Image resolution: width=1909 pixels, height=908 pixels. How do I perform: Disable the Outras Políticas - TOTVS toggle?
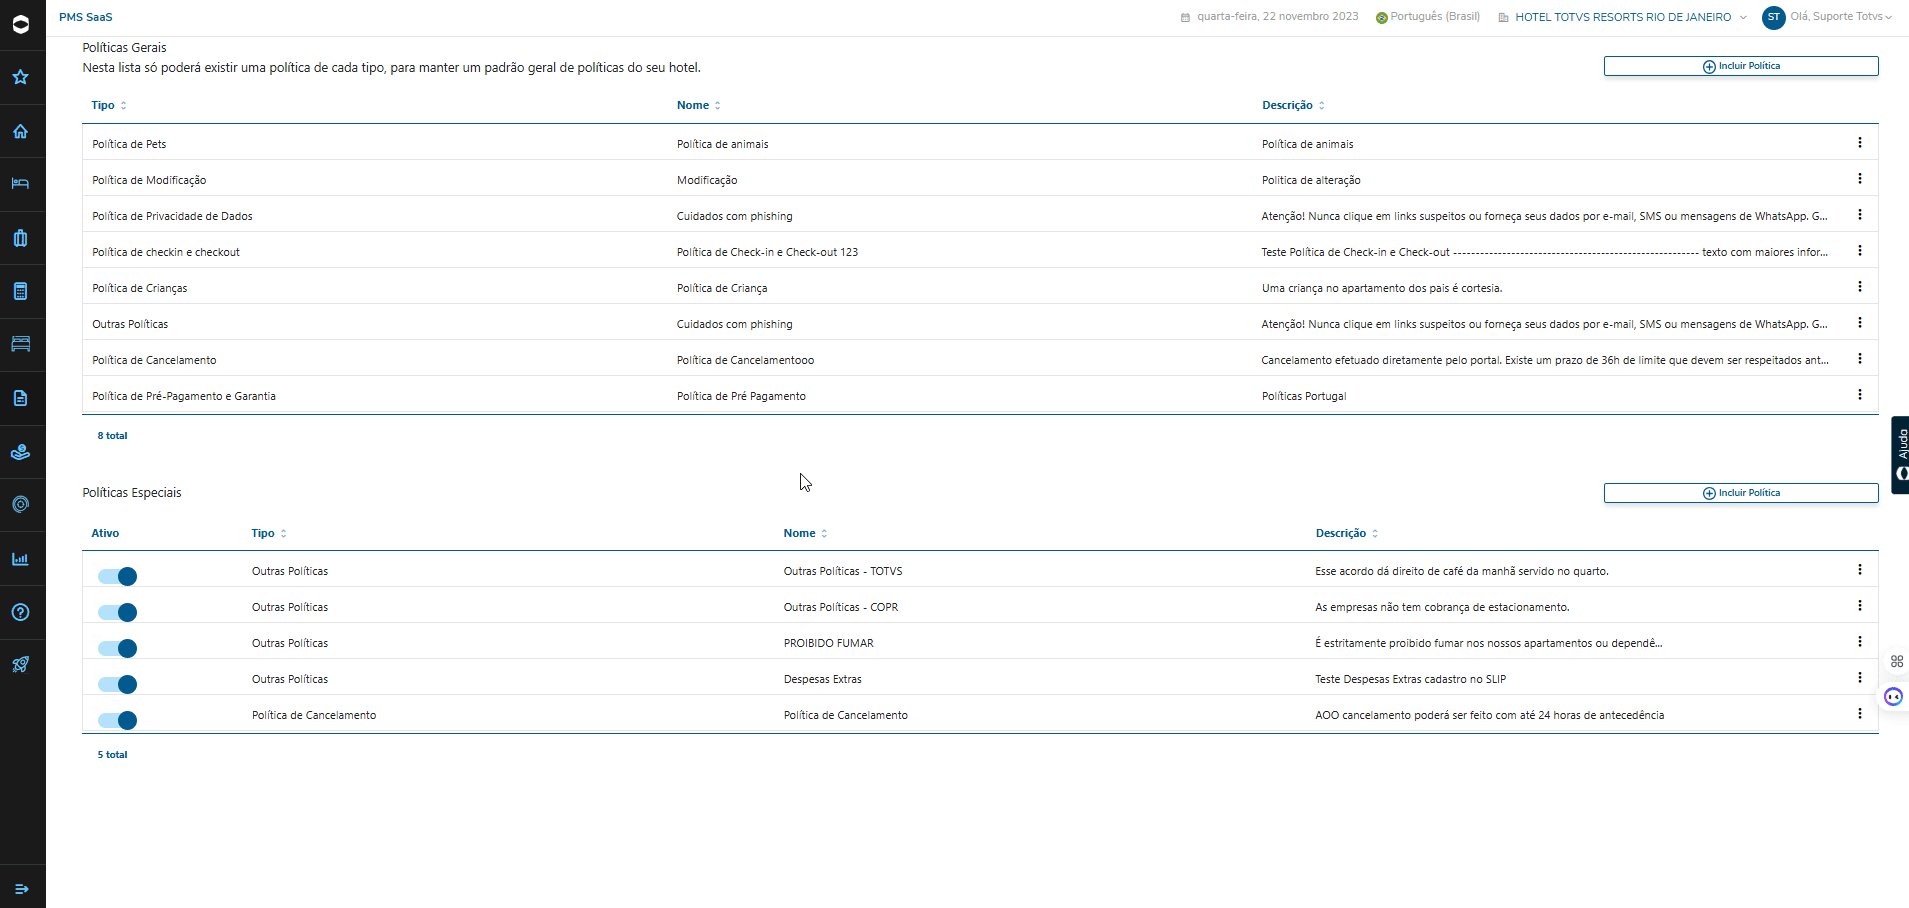(118, 576)
